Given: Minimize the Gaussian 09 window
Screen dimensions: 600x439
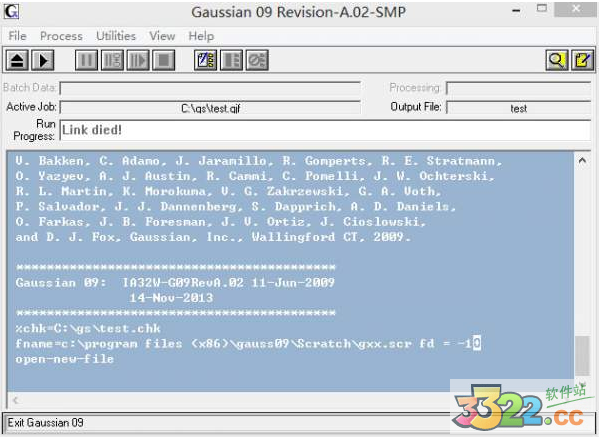Looking at the screenshot, I should point(516,10).
